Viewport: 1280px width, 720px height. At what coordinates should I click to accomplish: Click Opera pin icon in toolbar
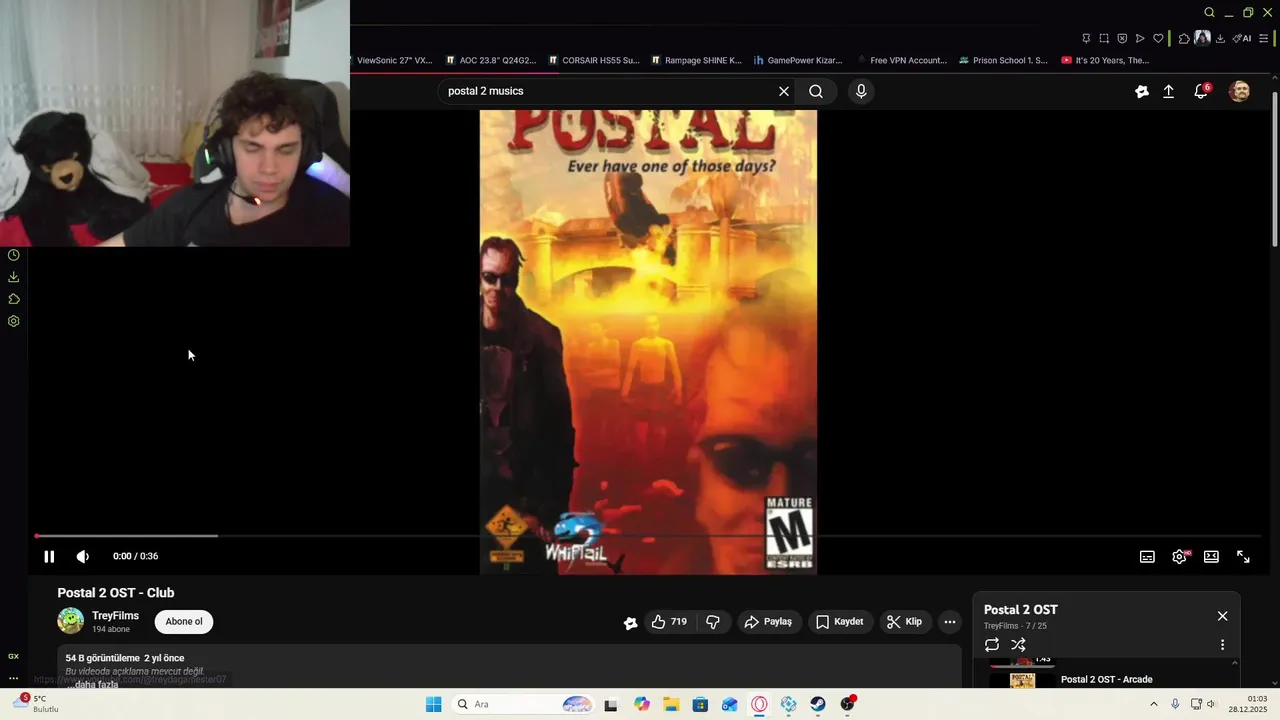pyautogui.click(x=1086, y=38)
